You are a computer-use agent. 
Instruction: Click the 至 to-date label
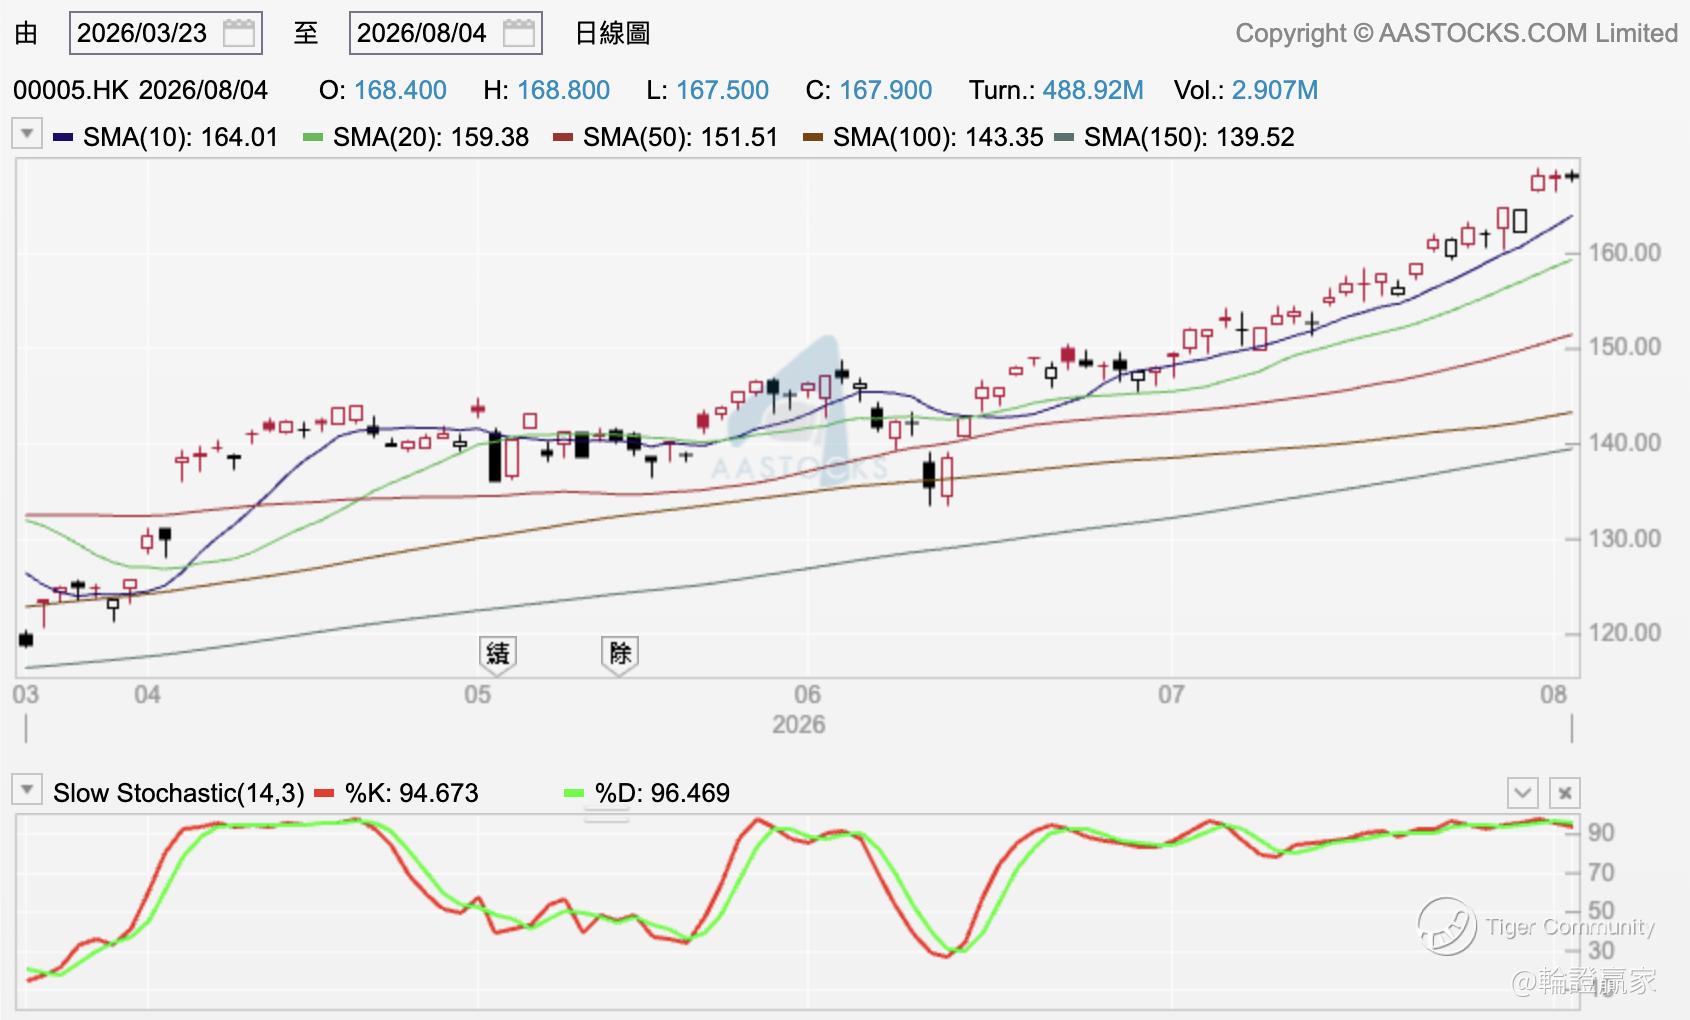click(306, 33)
